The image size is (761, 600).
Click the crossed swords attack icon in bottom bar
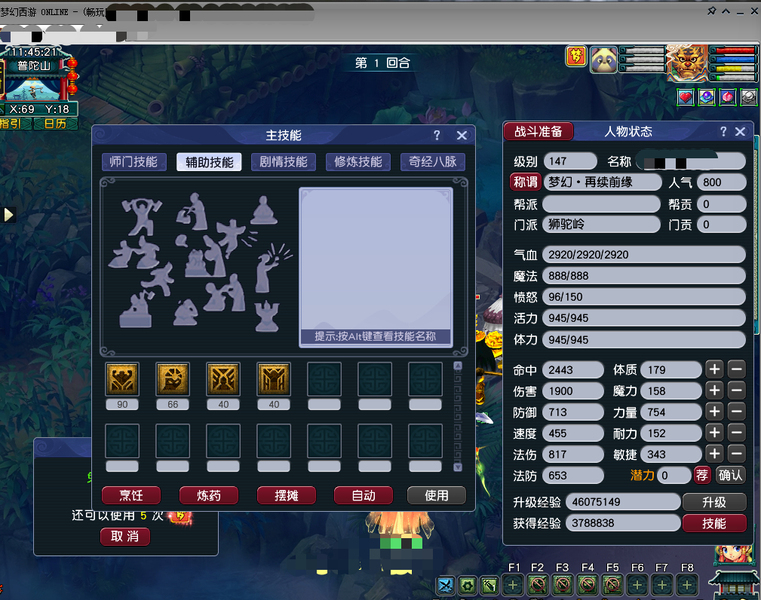(445, 585)
